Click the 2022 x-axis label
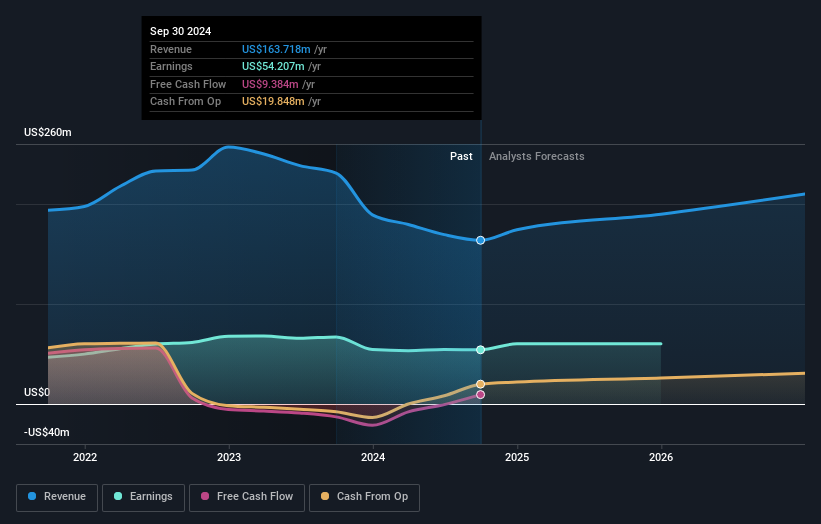821x524 pixels. (85, 457)
